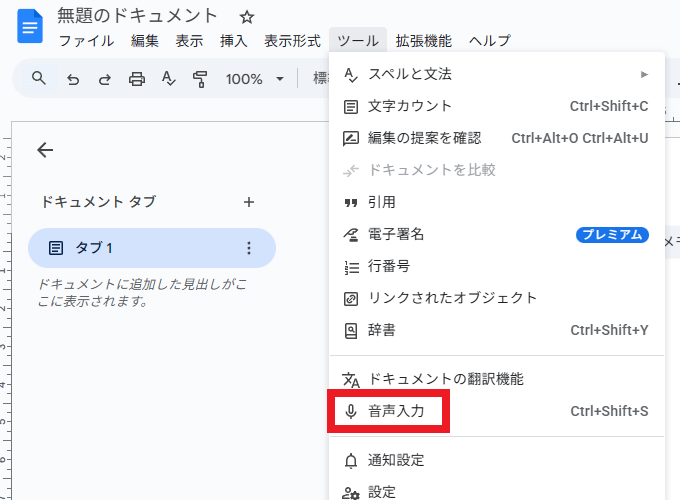The image size is (680, 500).
Task: Click the ドキュメント タブ heading
Action: (98, 202)
